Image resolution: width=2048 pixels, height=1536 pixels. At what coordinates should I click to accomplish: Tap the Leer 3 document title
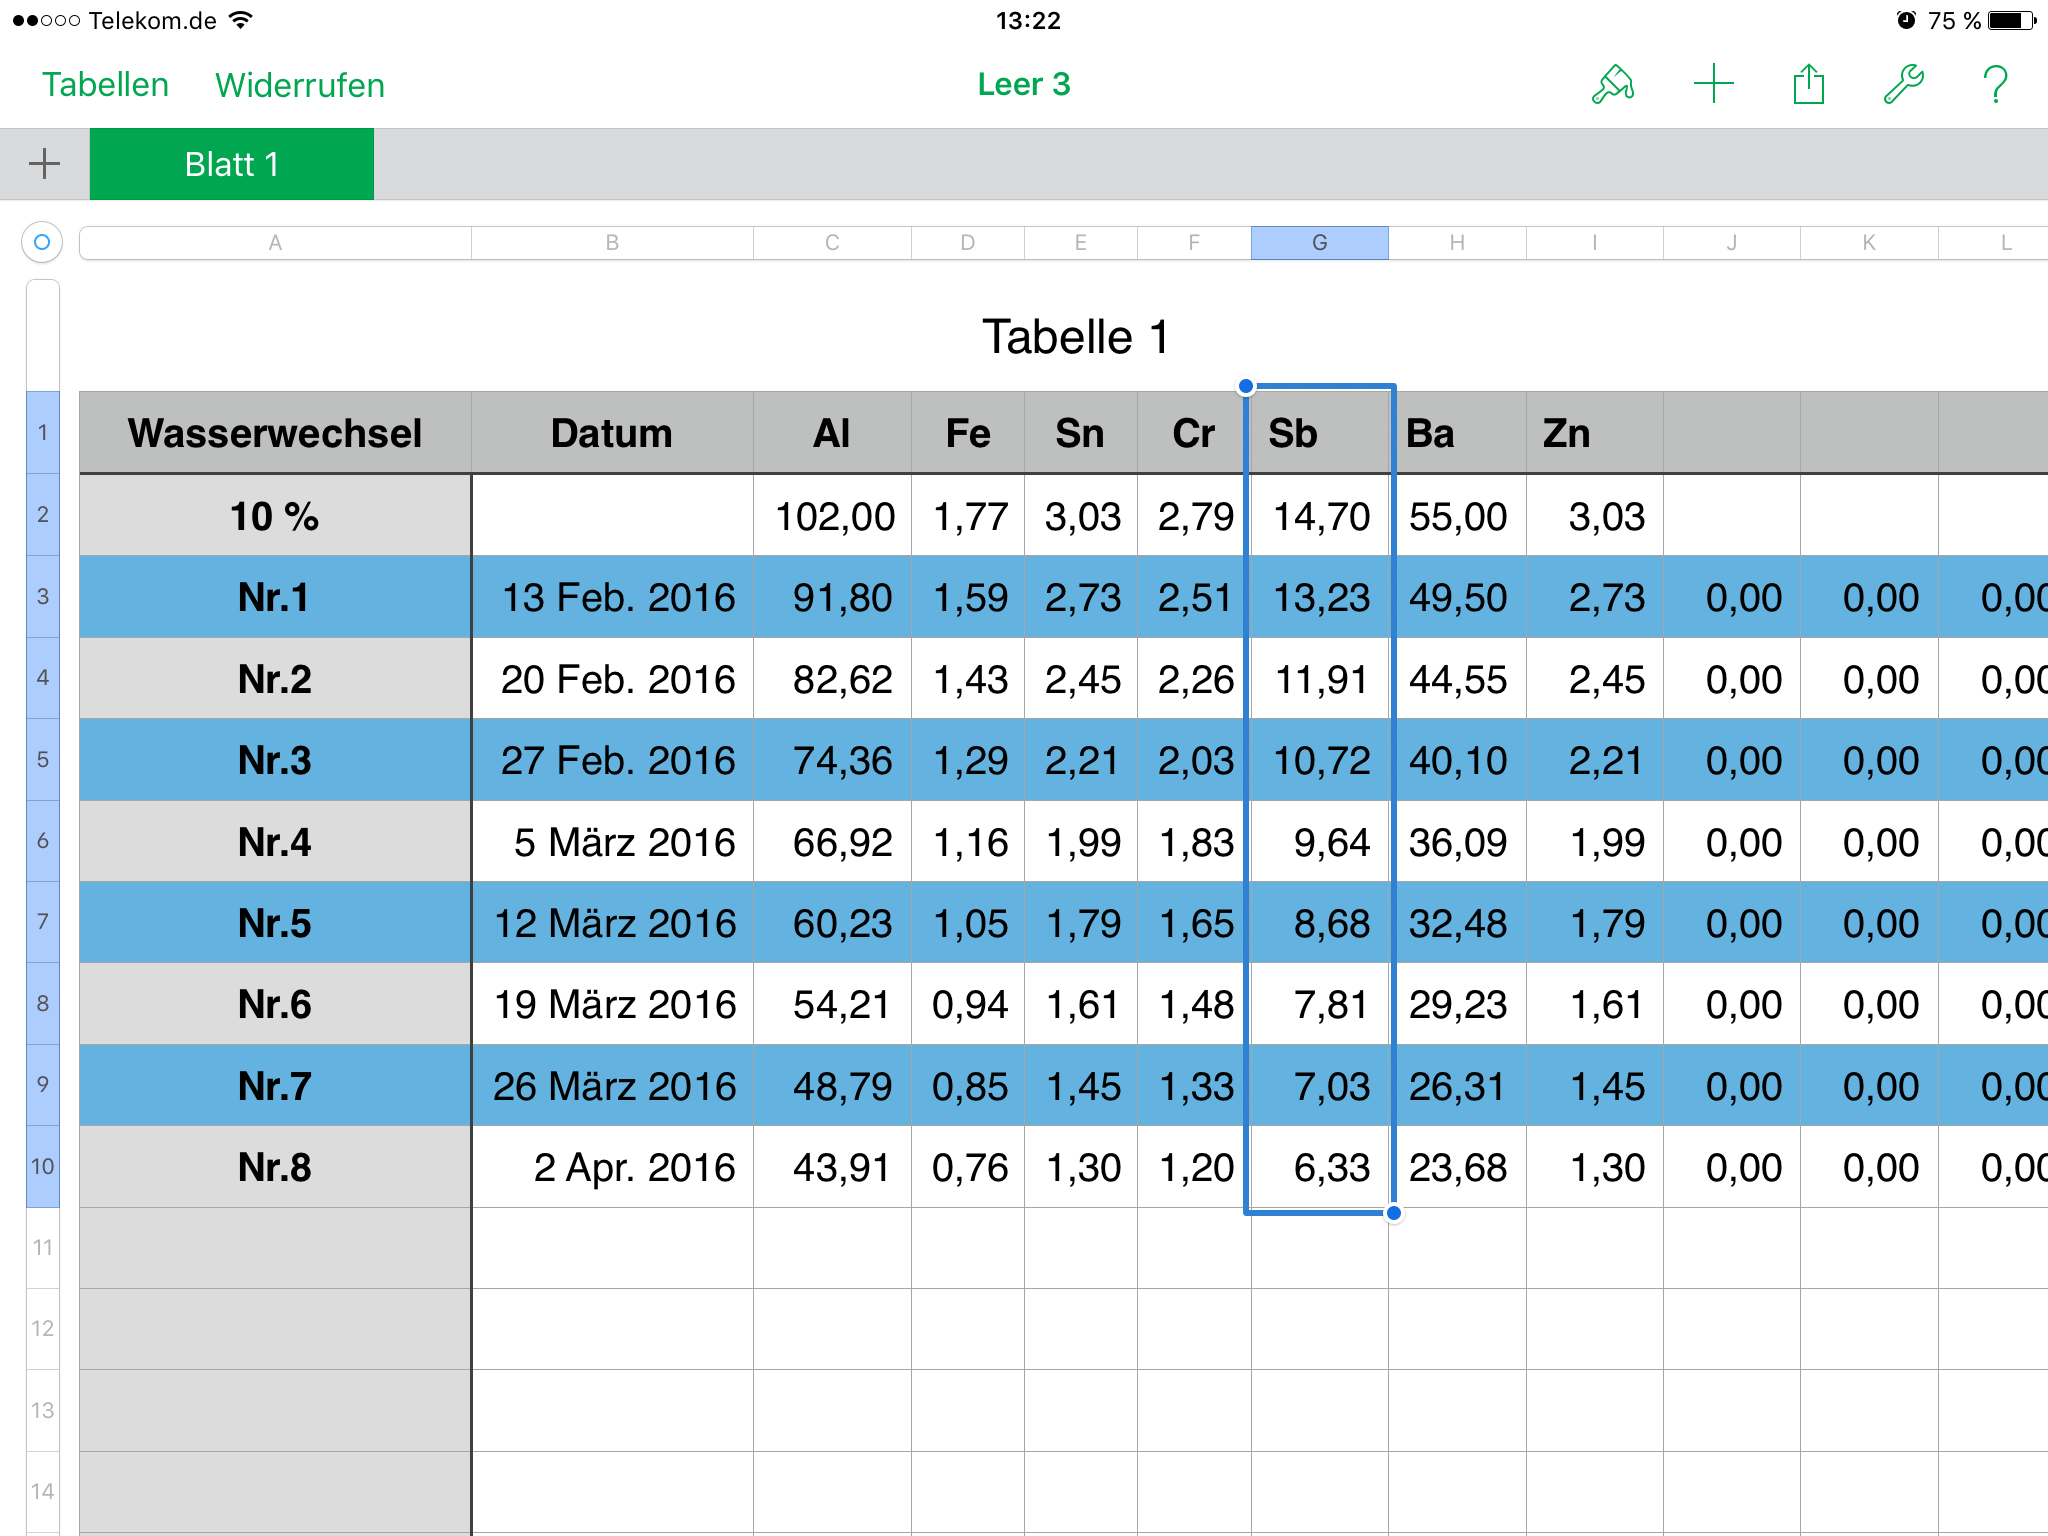1023,85
